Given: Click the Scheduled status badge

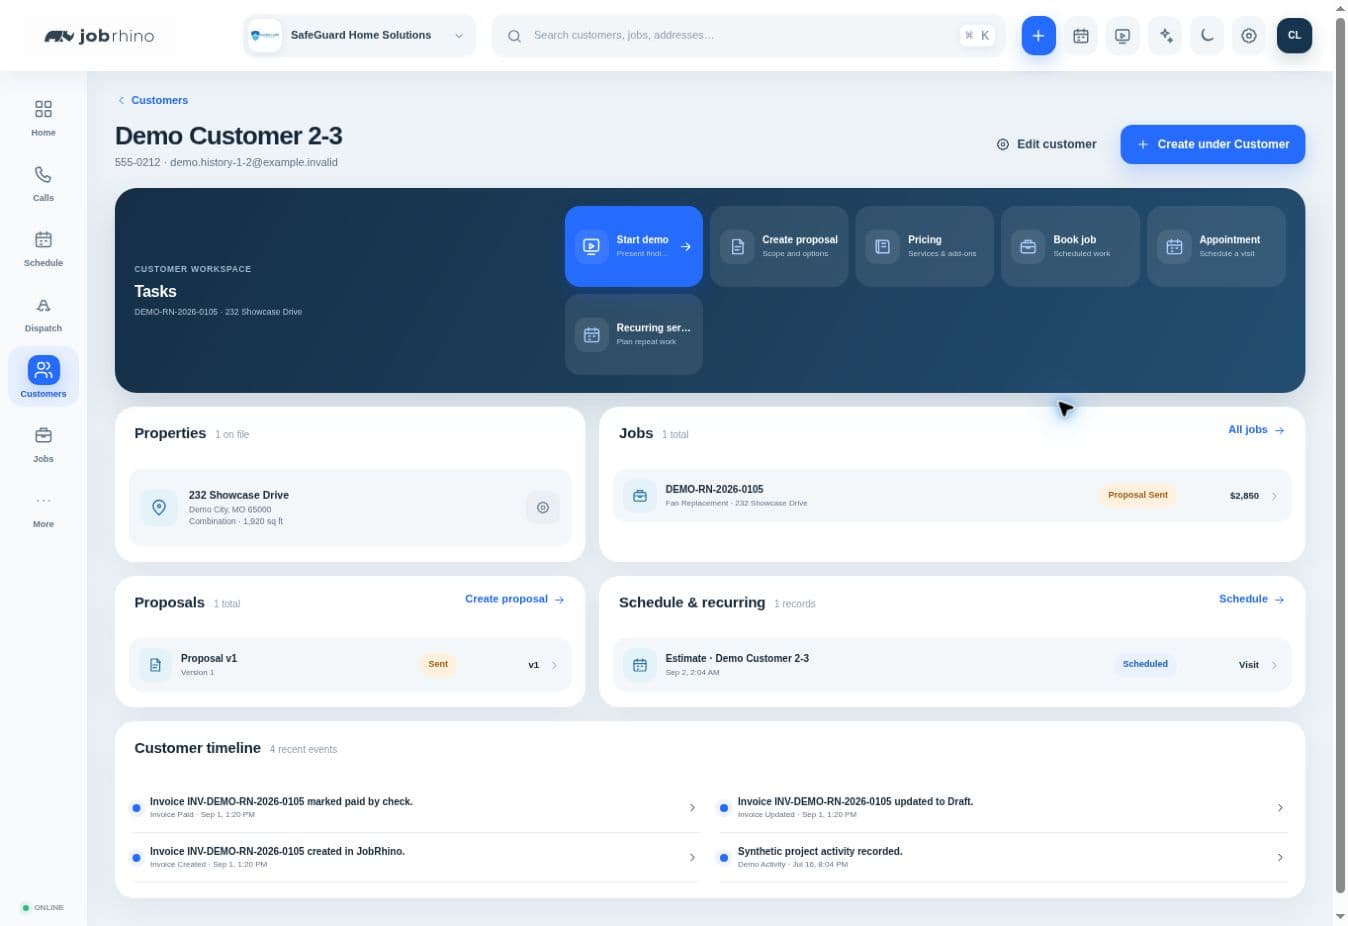Looking at the screenshot, I should [1145, 664].
